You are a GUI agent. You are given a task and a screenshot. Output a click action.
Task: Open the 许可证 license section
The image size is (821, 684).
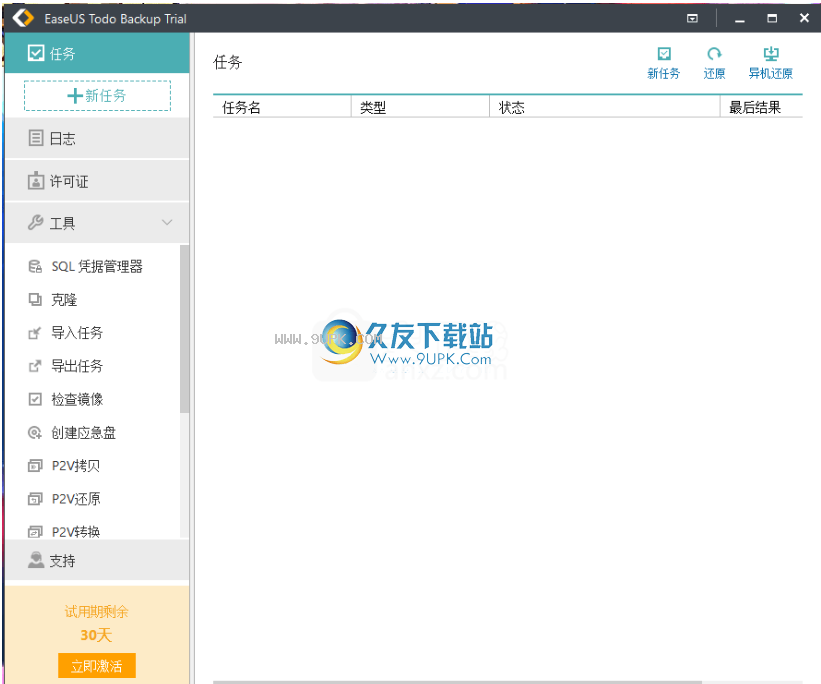point(97,181)
